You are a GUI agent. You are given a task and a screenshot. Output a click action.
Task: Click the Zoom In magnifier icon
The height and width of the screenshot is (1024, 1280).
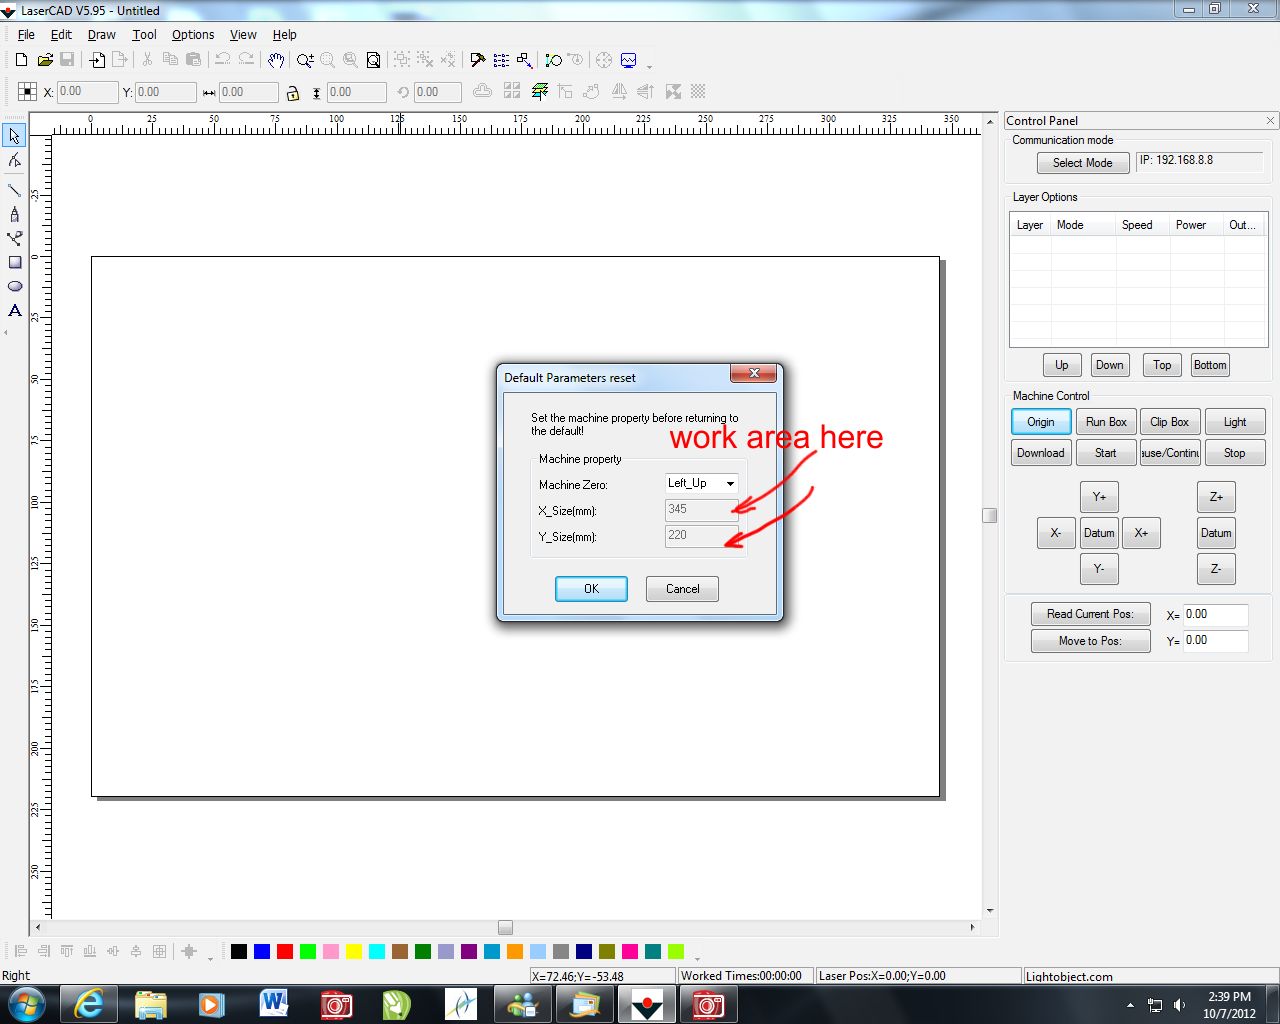pyautogui.click(x=304, y=60)
